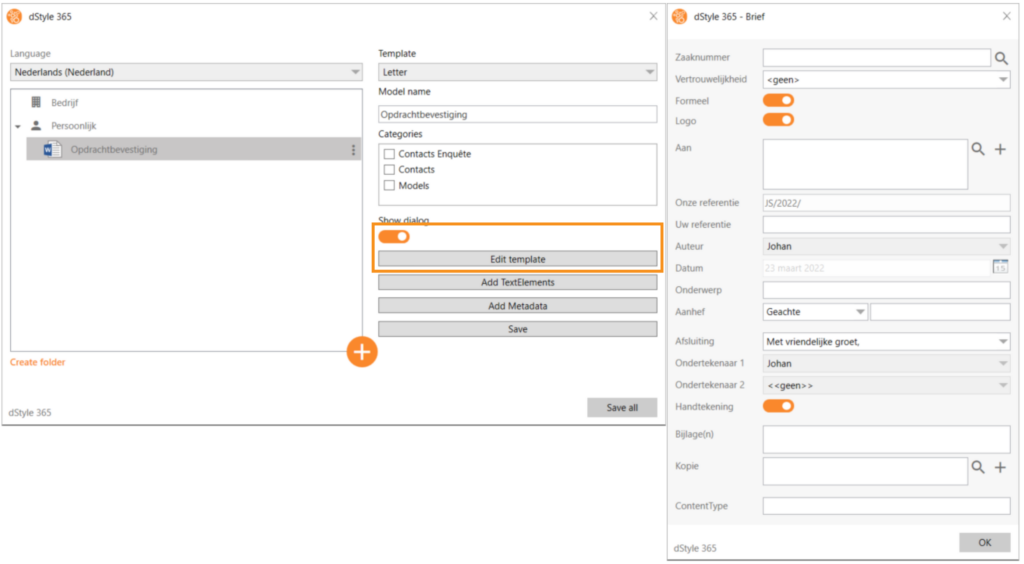The image size is (1024, 564).
Task: Open the calendar picker beside Datum
Action: [x=1000, y=266]
